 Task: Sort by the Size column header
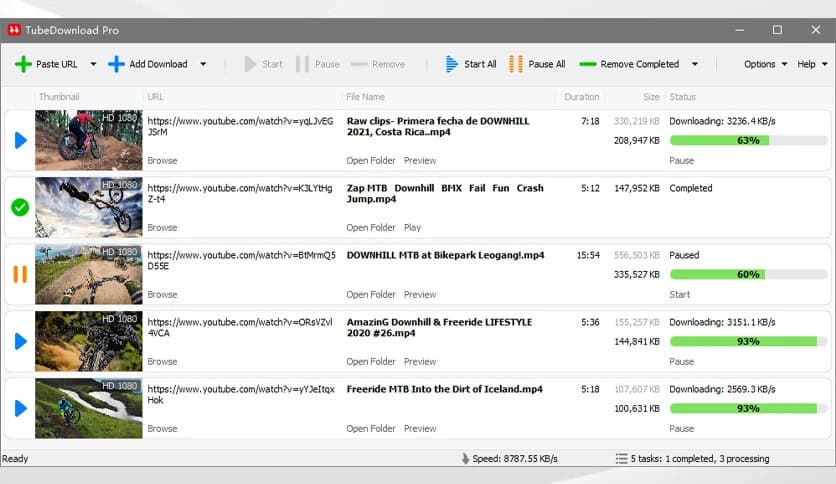(651, 96)
